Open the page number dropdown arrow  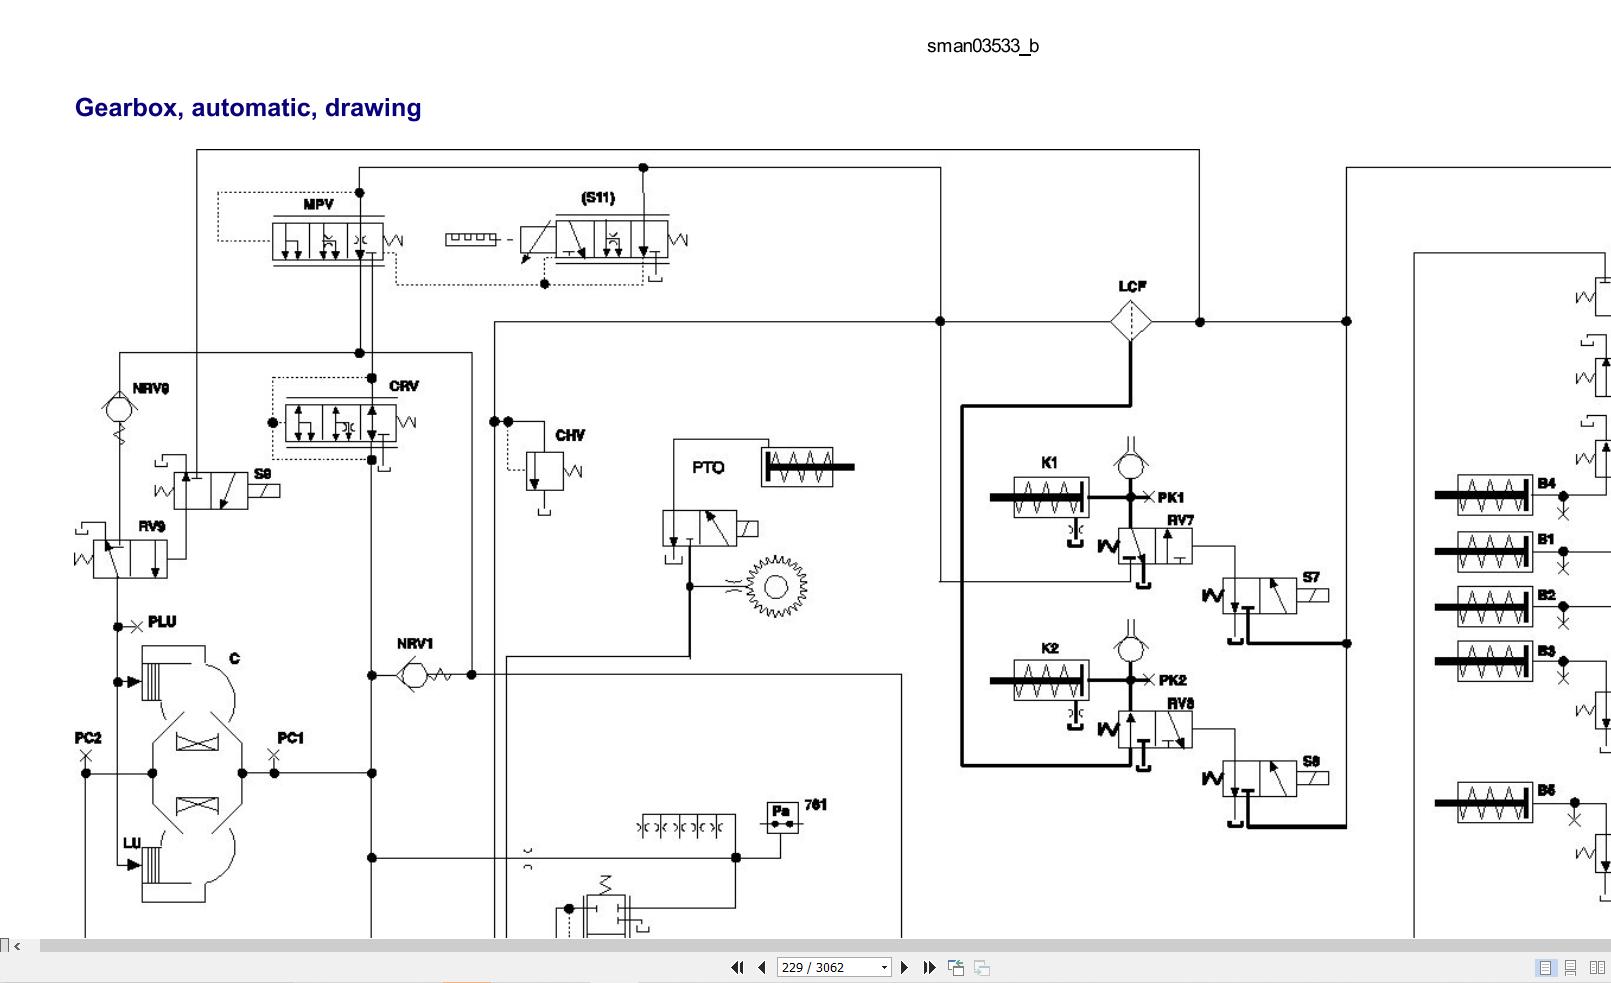[x=884, y=967]
